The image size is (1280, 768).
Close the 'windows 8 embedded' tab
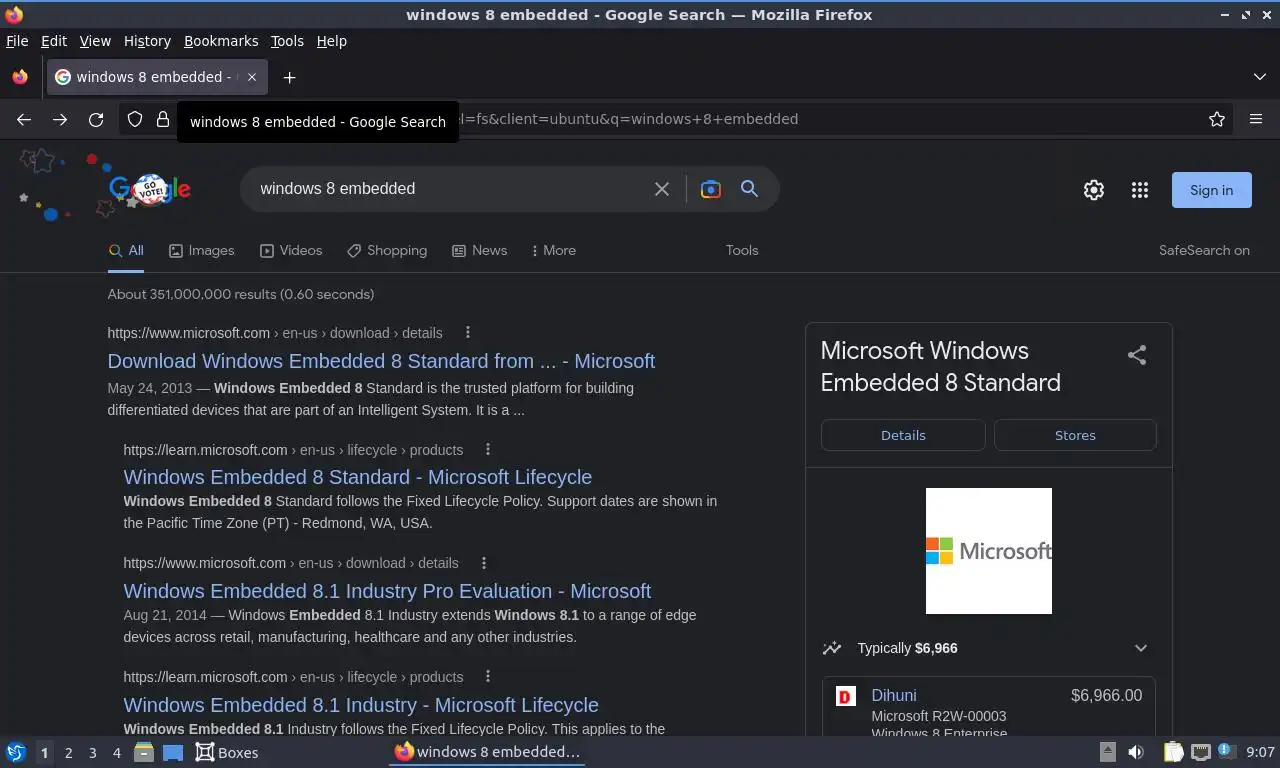tap(252, 77)
